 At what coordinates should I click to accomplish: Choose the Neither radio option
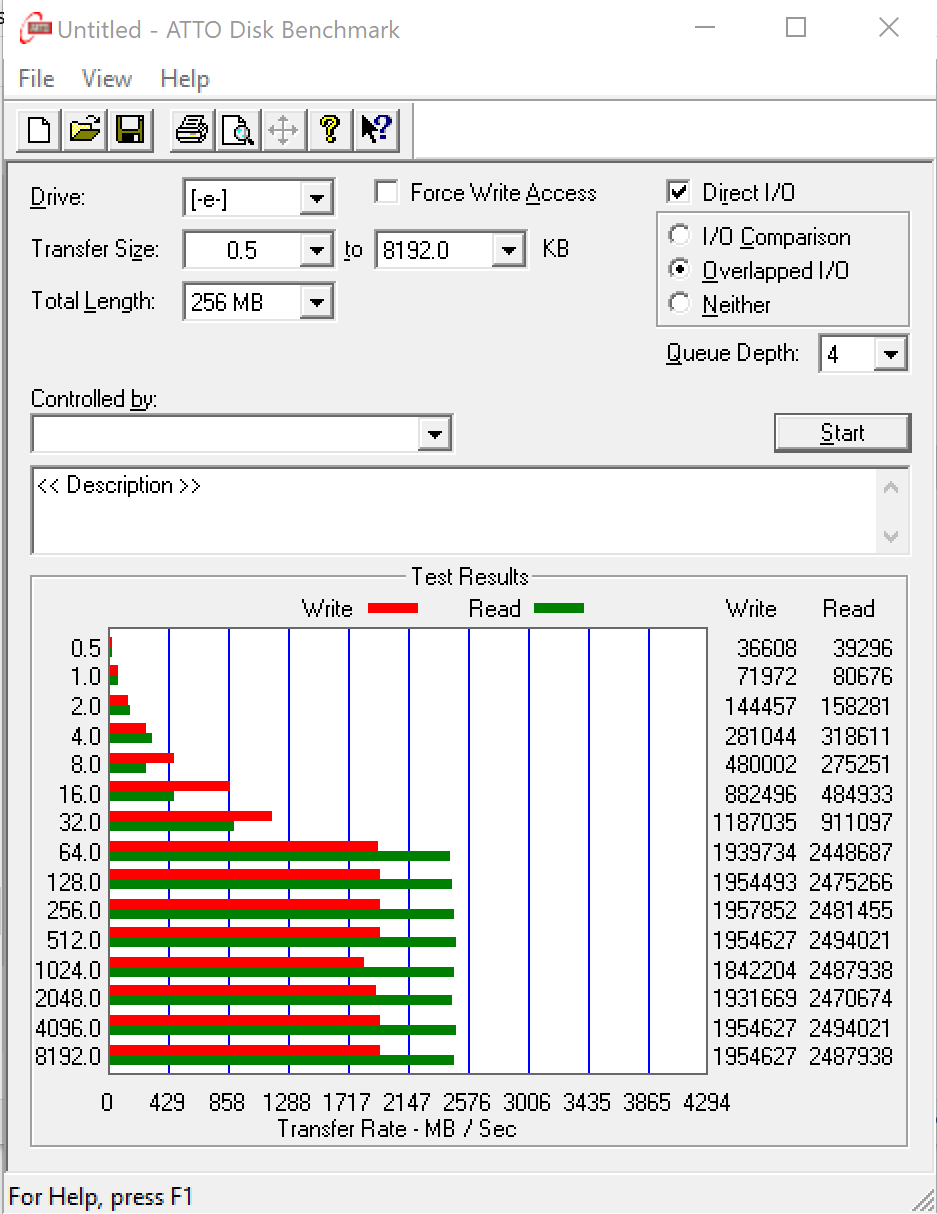coord(680,304)
